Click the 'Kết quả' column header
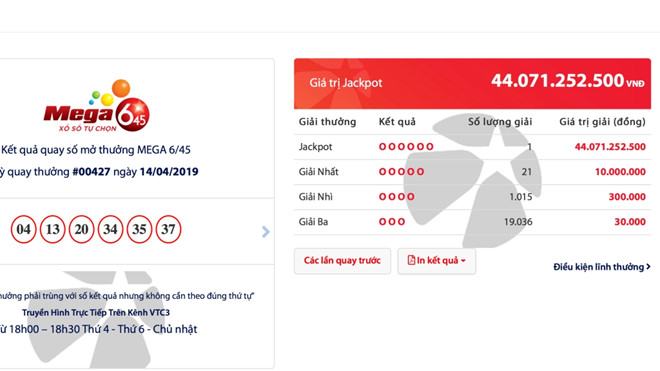 (397, 122)
